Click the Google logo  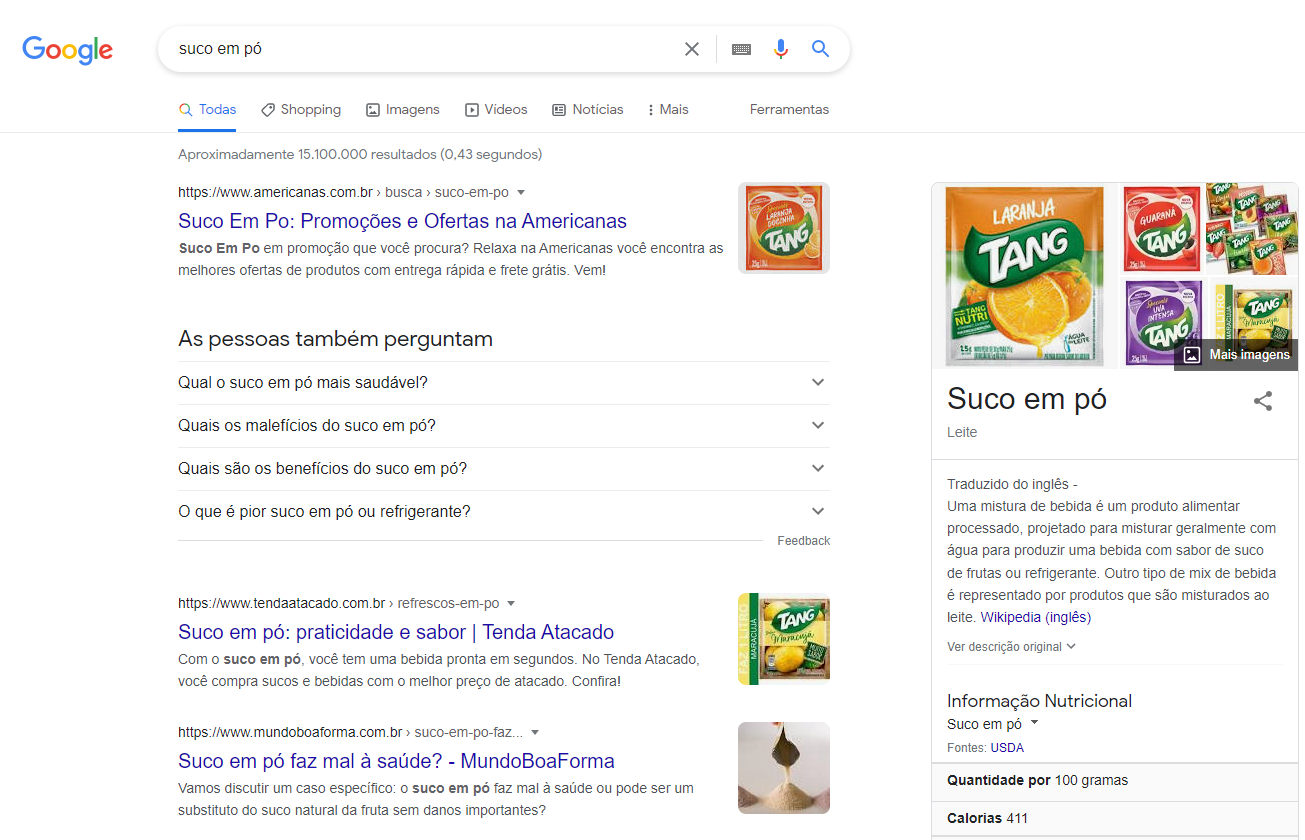(68, 50)
